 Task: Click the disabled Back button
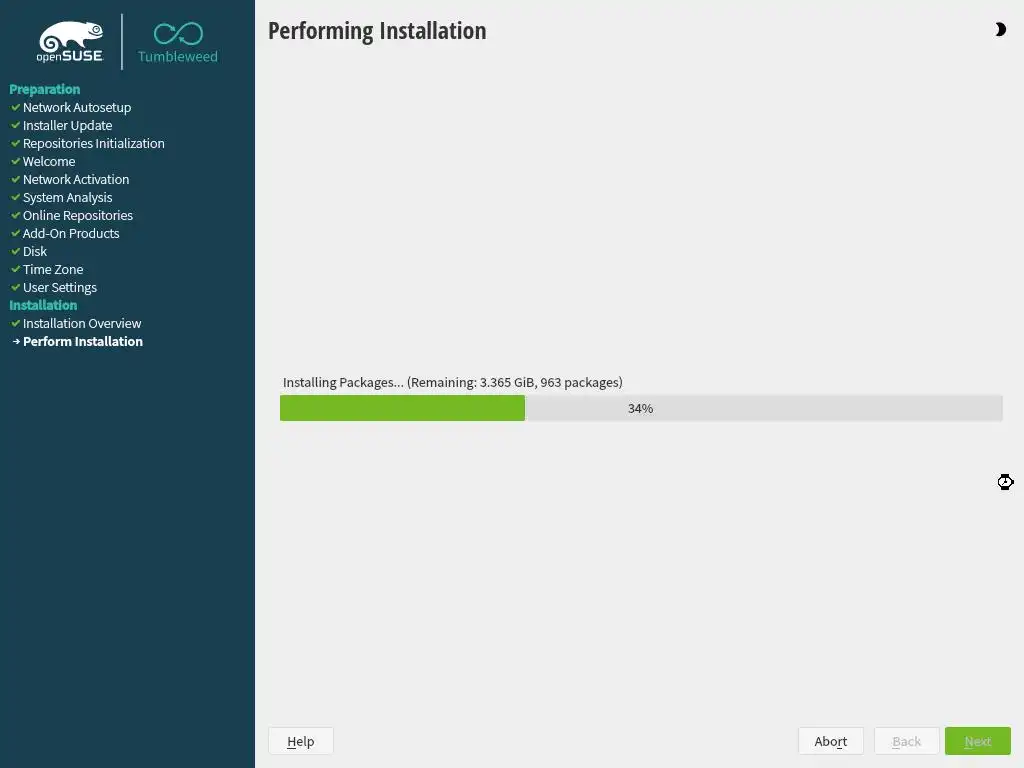pos(906,741)
